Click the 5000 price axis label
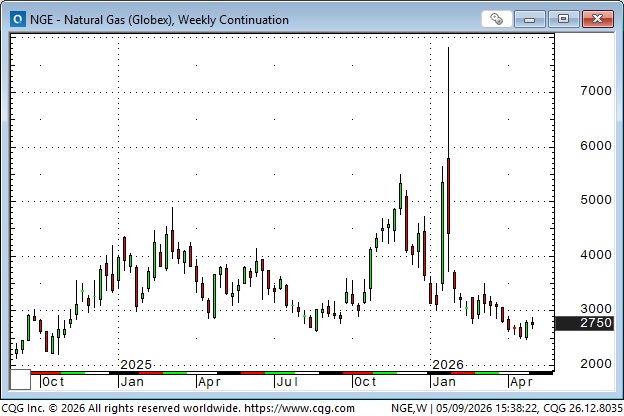Image resolution: width=624 pixels, height=416 pixels. pos(595,200)
